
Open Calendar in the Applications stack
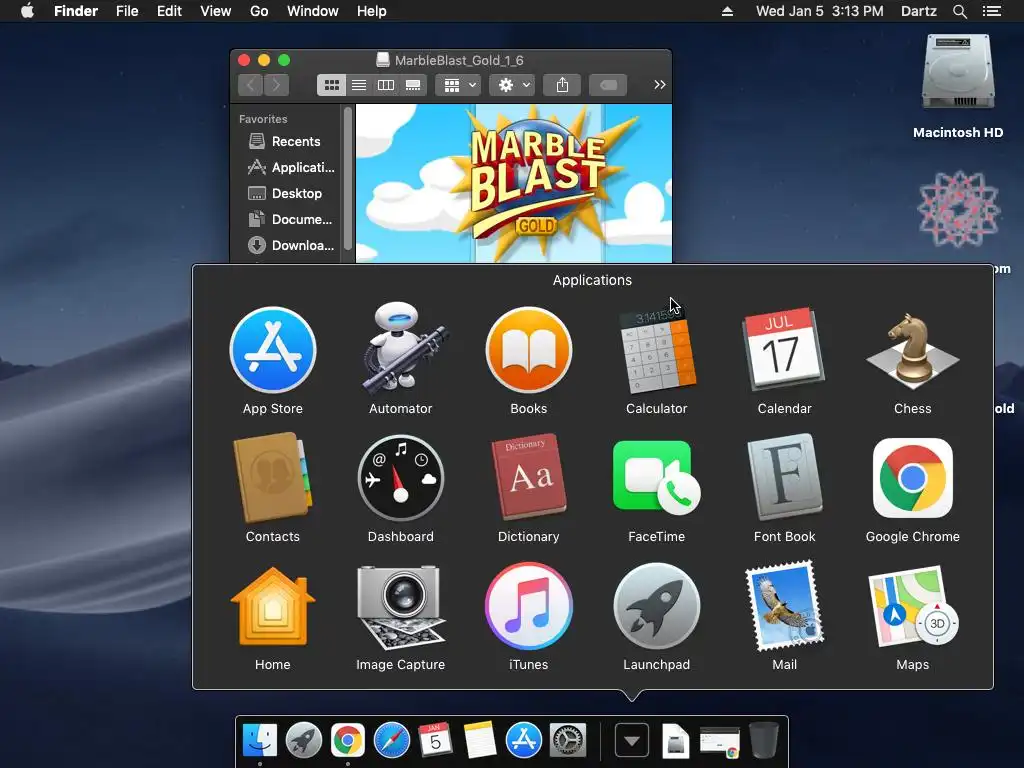pos(784,350)
